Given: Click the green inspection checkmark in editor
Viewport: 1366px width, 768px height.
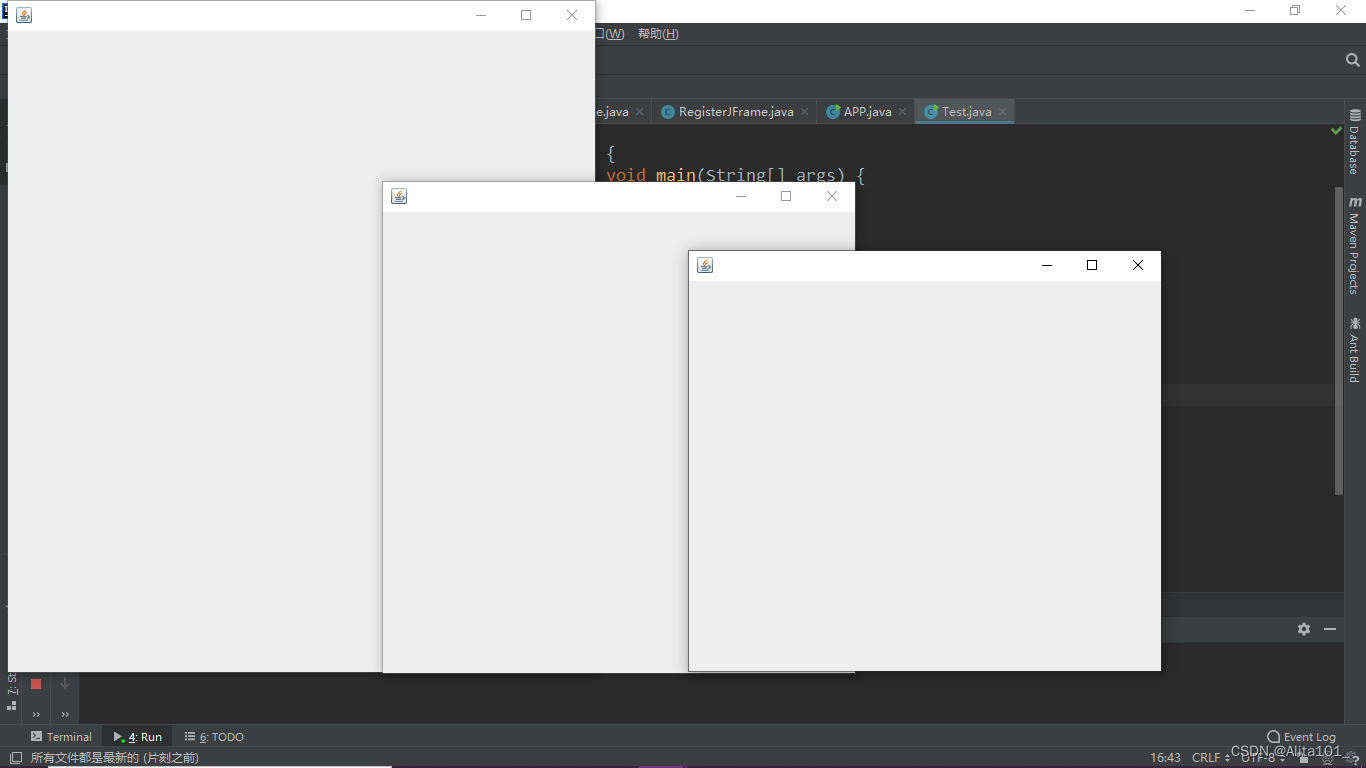Looking at the screenshot, I should (1337, 131).
